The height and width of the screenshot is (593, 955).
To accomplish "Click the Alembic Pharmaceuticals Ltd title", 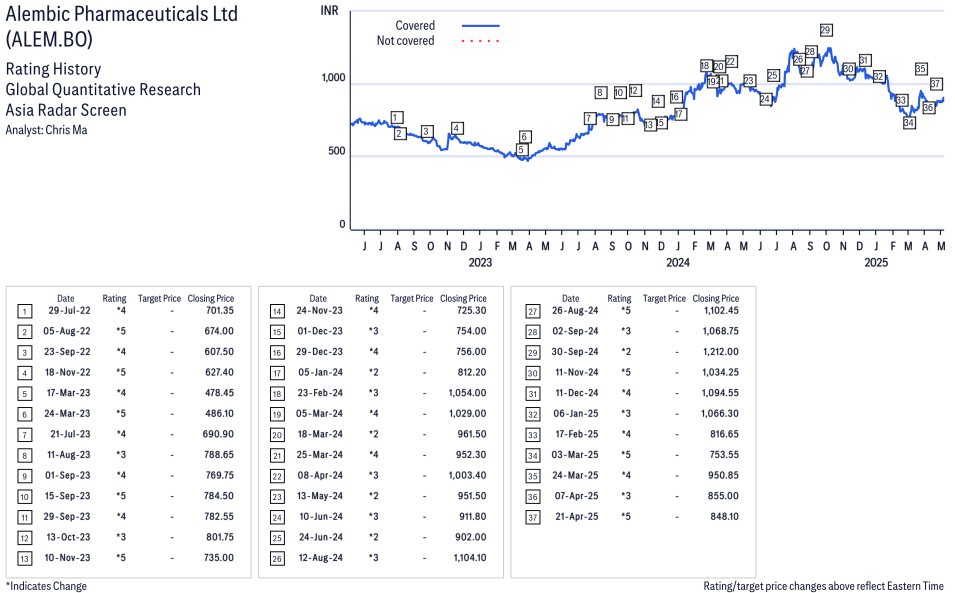I will pyautogui.click(x=122, y=13).
